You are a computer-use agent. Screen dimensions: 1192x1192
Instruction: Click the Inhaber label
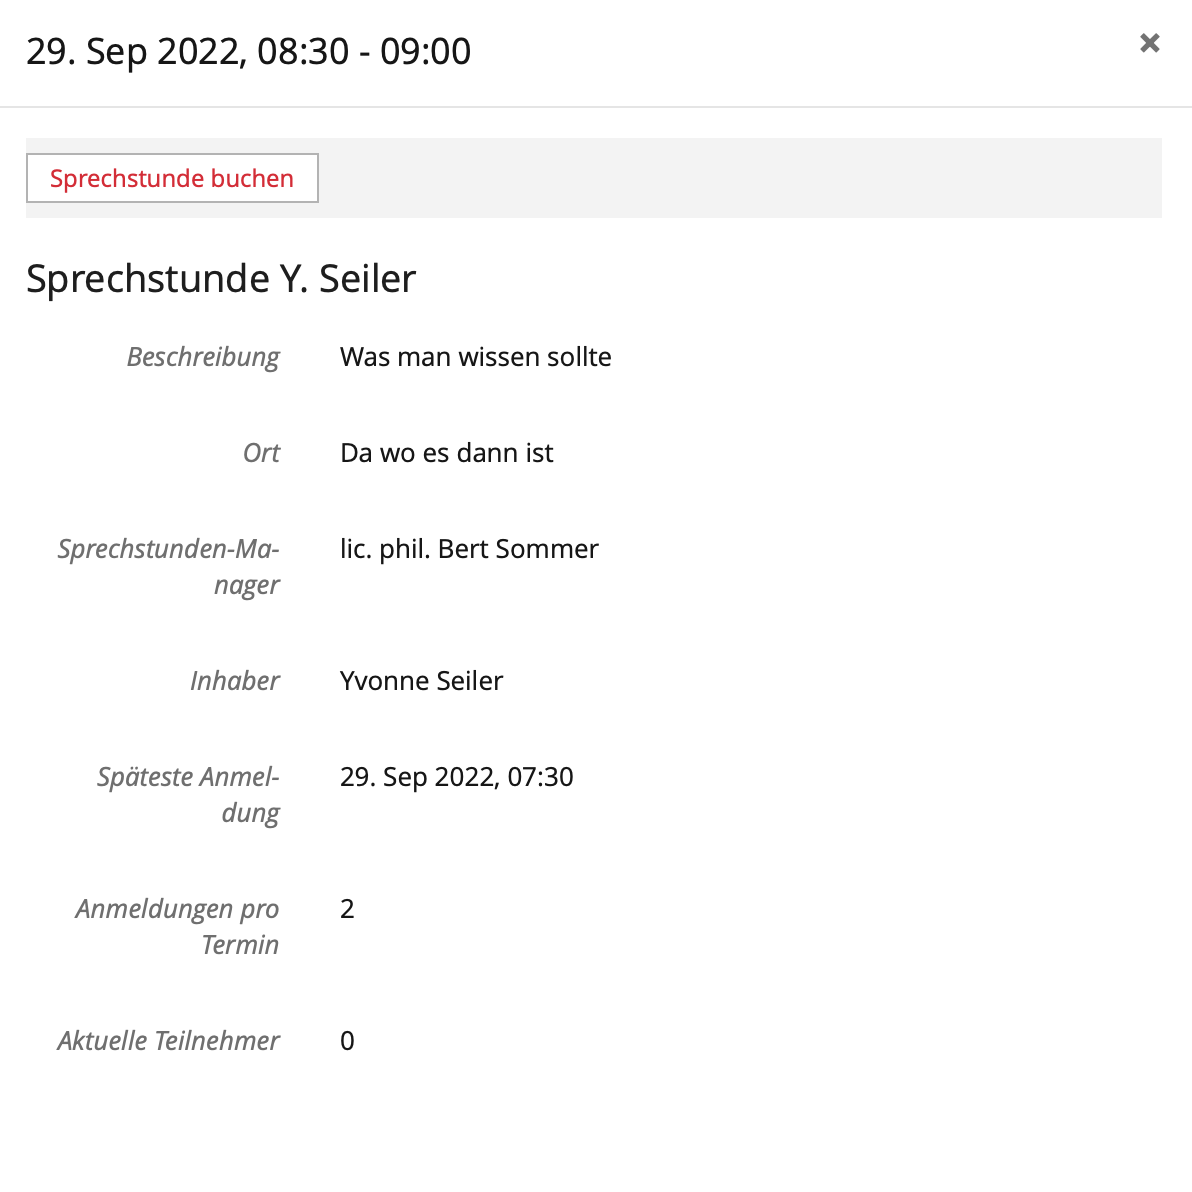[x=235, y=681]
